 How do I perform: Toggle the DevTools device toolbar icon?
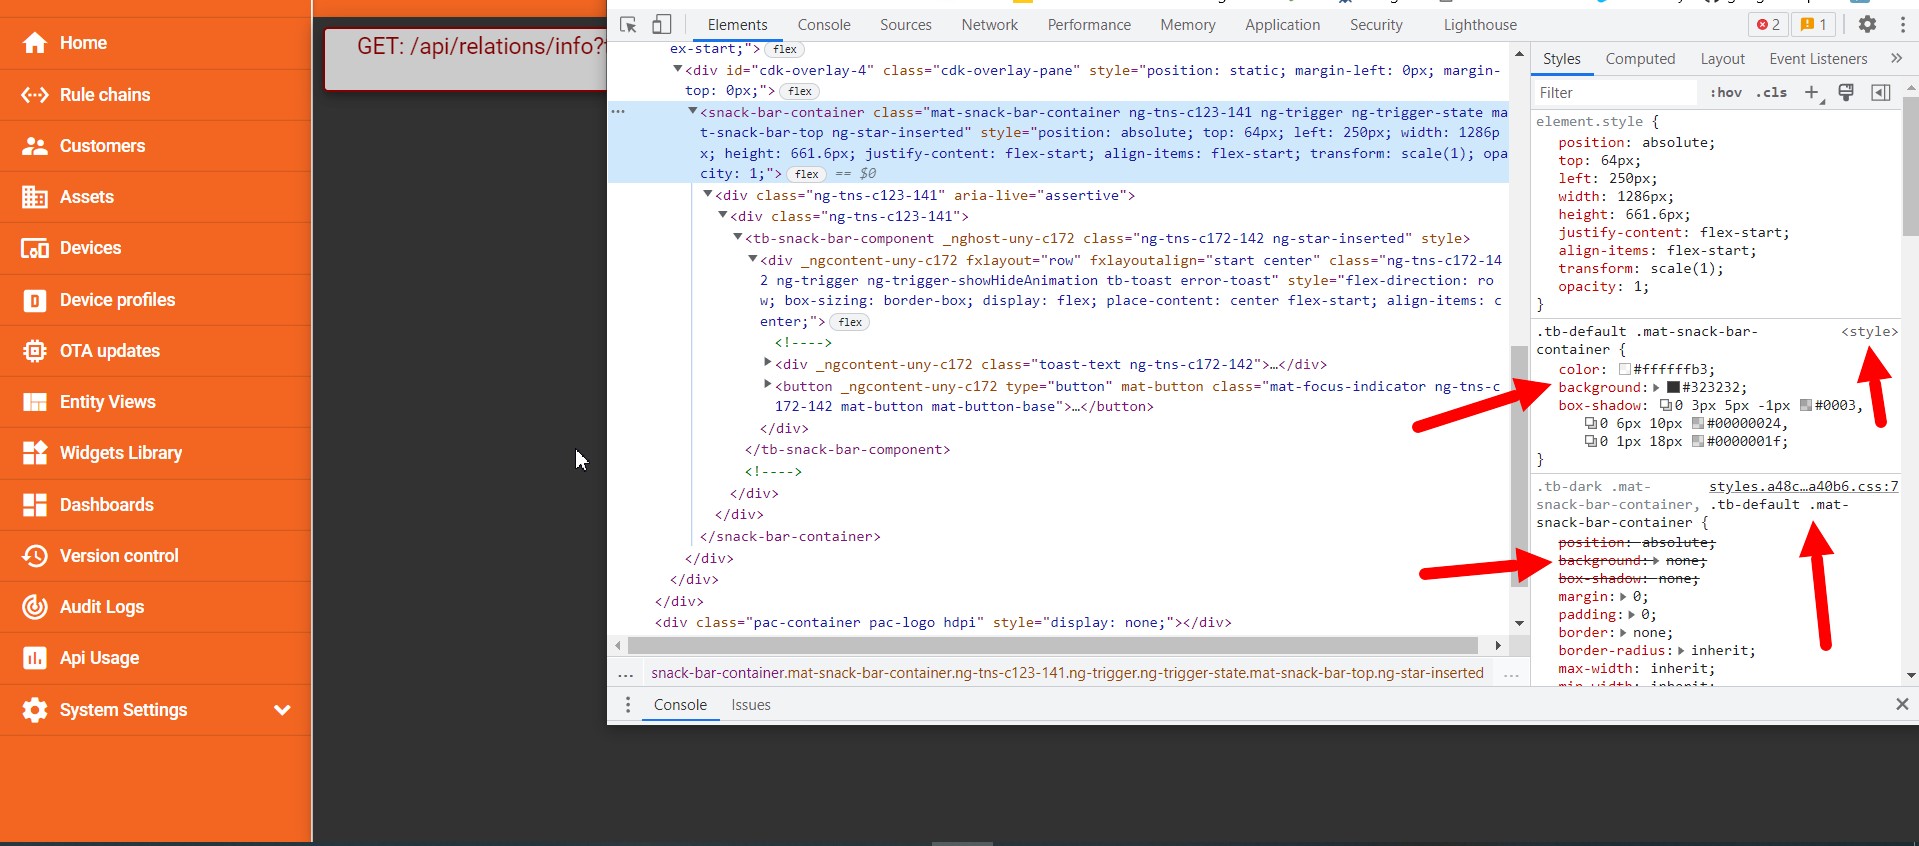coord(661,25)
